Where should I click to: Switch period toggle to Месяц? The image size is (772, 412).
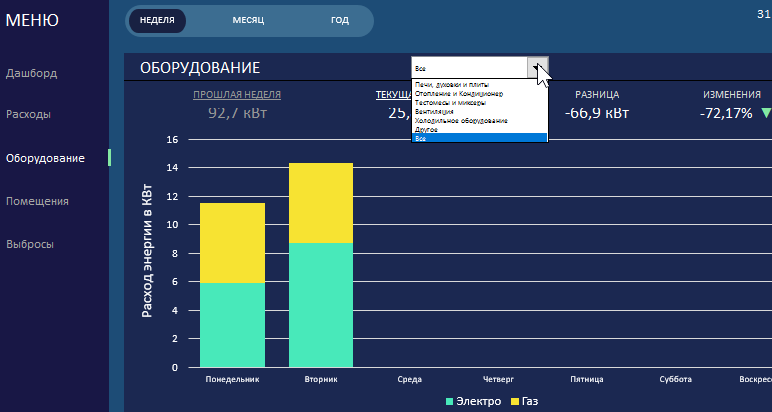(248, 20)
